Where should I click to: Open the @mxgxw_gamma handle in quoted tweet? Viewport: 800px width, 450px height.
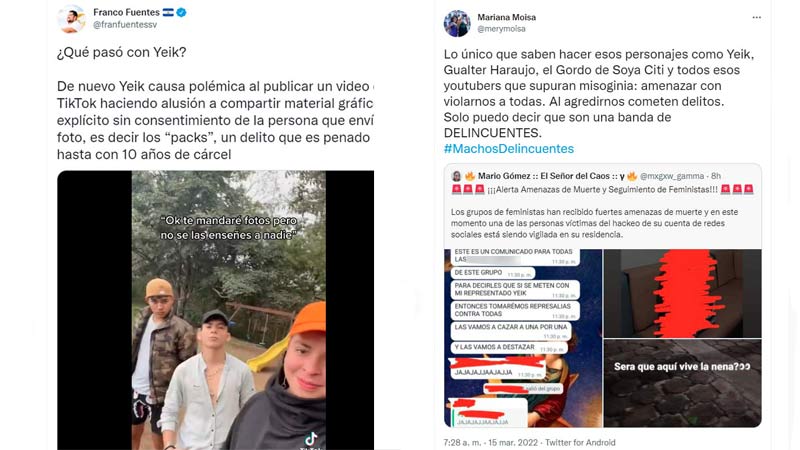tap(672, 176)
